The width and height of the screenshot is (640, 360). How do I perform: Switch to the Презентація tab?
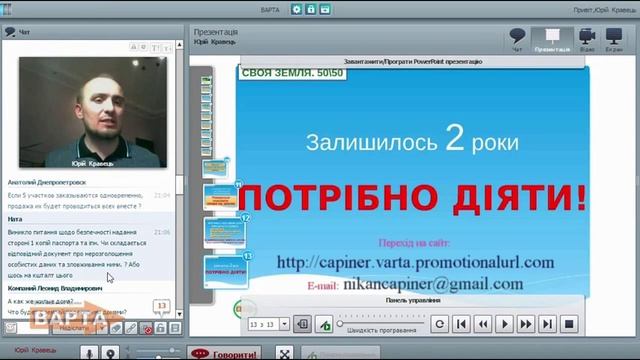coord(552,40)
